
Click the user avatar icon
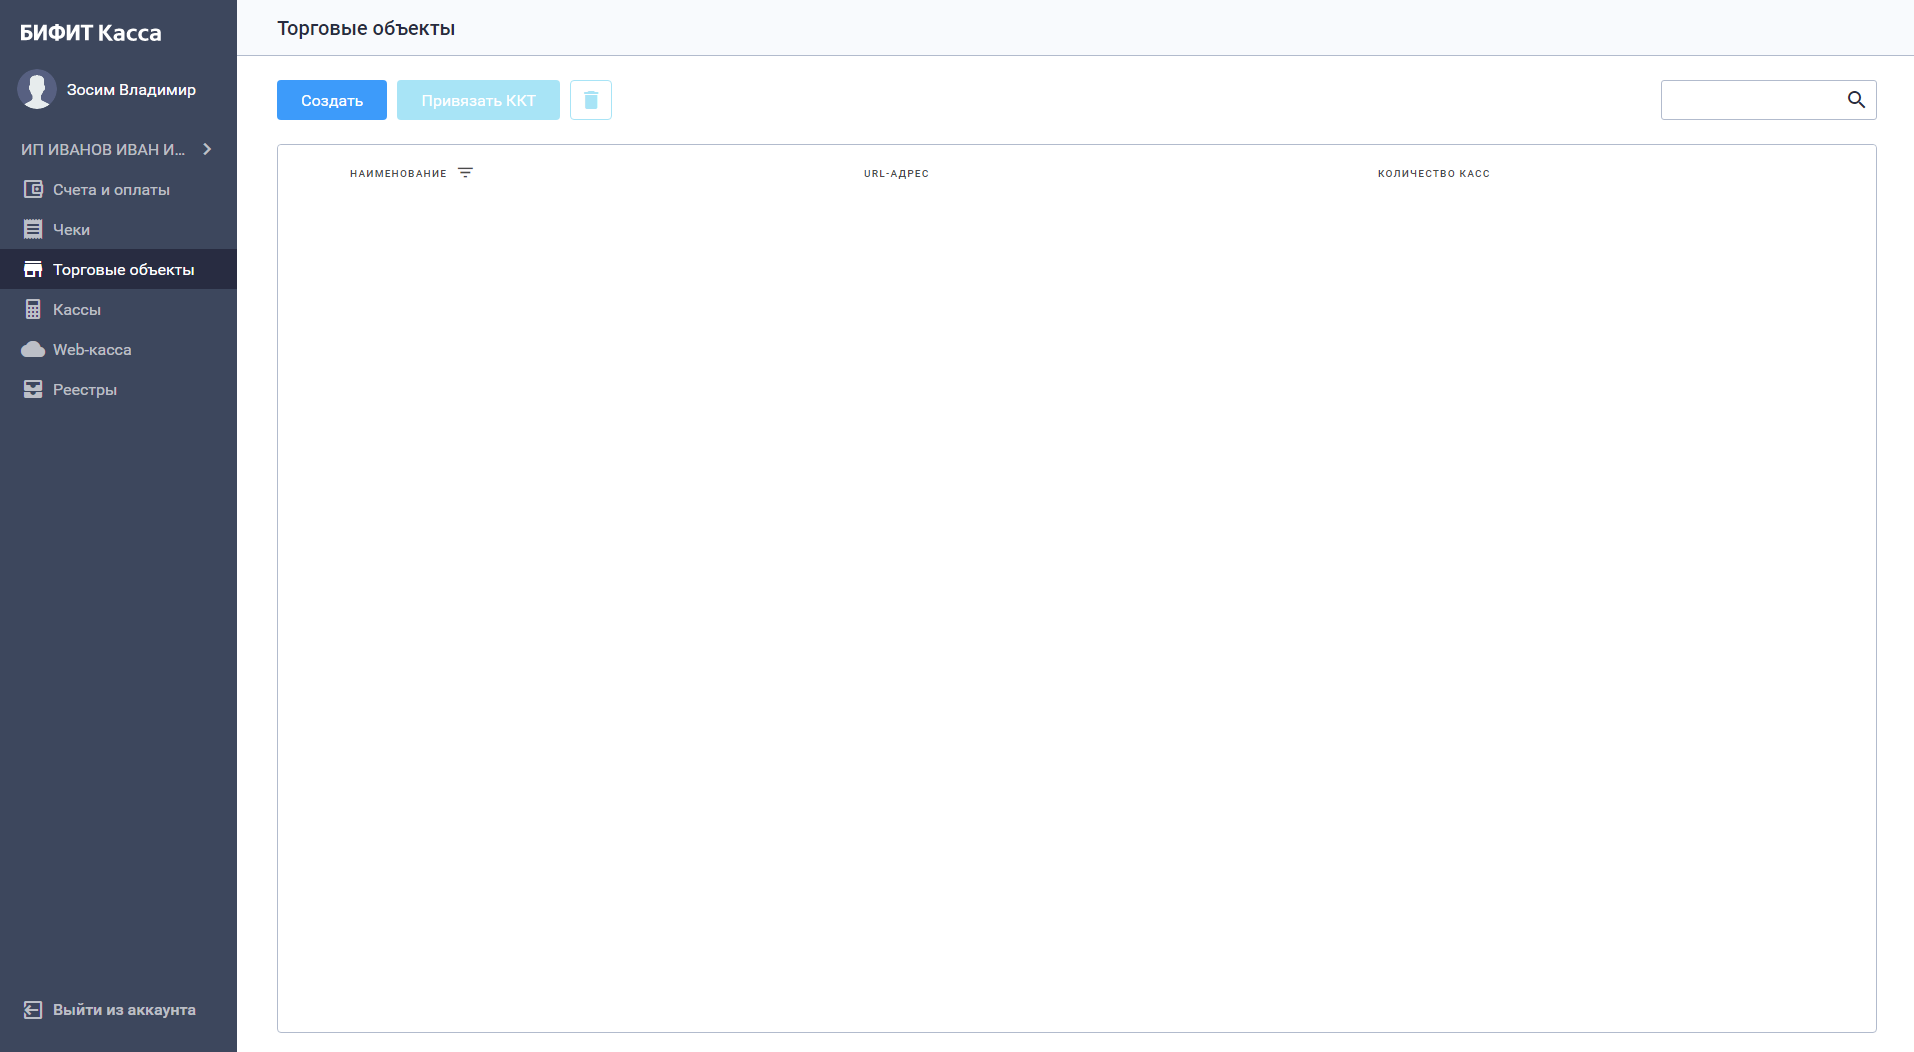(x=37, y=89)
